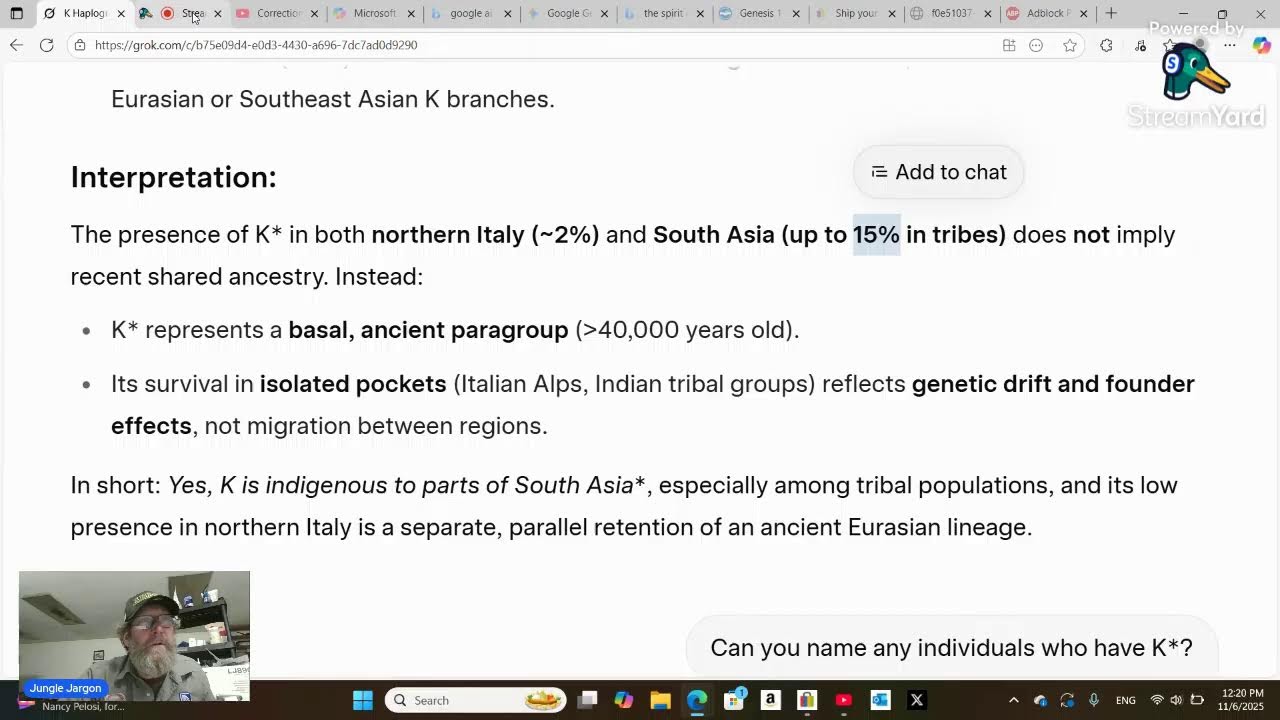Image resolution: width=1280 pixels, height=720 pixels.
Task: Switch to the StreamYard tab
Action: (182, 13)
